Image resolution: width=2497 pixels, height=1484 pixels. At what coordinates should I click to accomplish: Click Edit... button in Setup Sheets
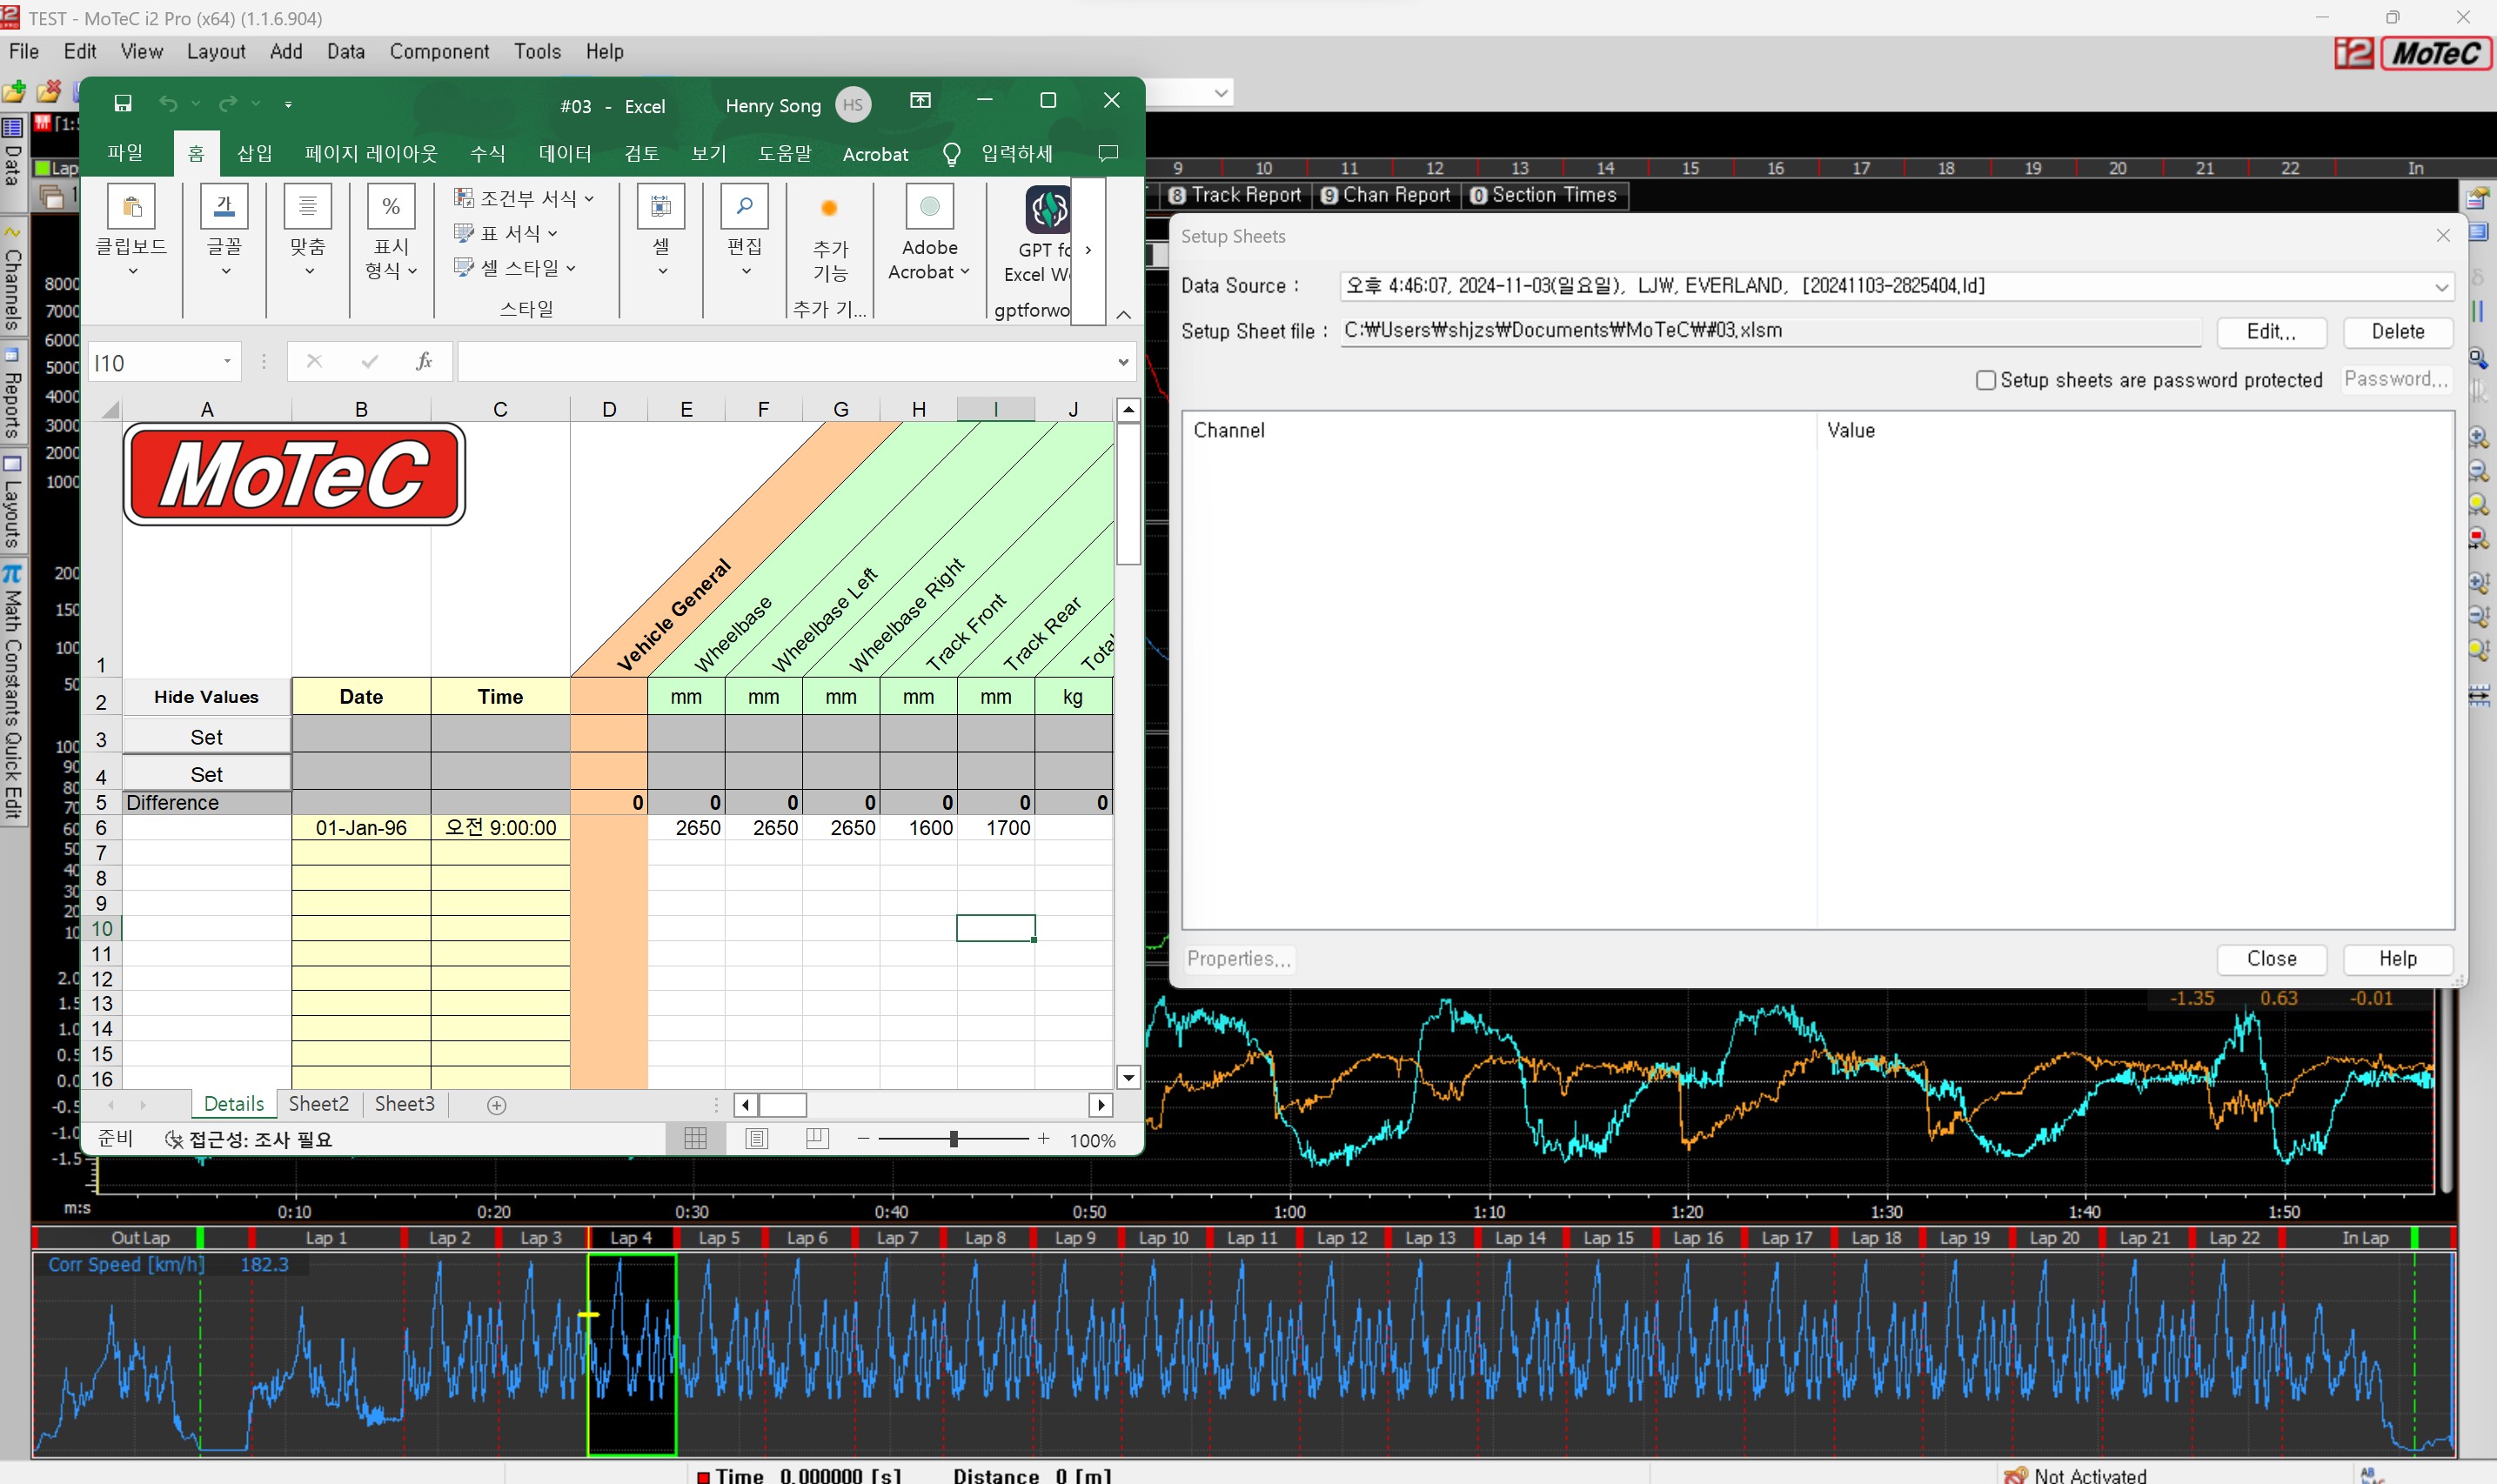coord(2271,331)
